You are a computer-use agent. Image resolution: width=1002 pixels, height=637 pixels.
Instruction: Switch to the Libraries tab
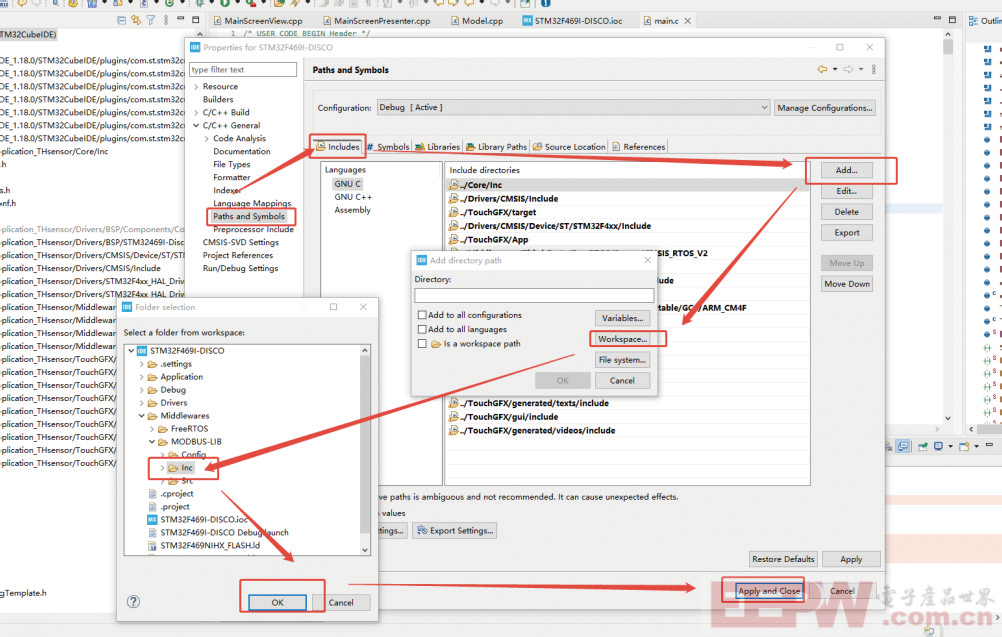[x=438, y=147]
